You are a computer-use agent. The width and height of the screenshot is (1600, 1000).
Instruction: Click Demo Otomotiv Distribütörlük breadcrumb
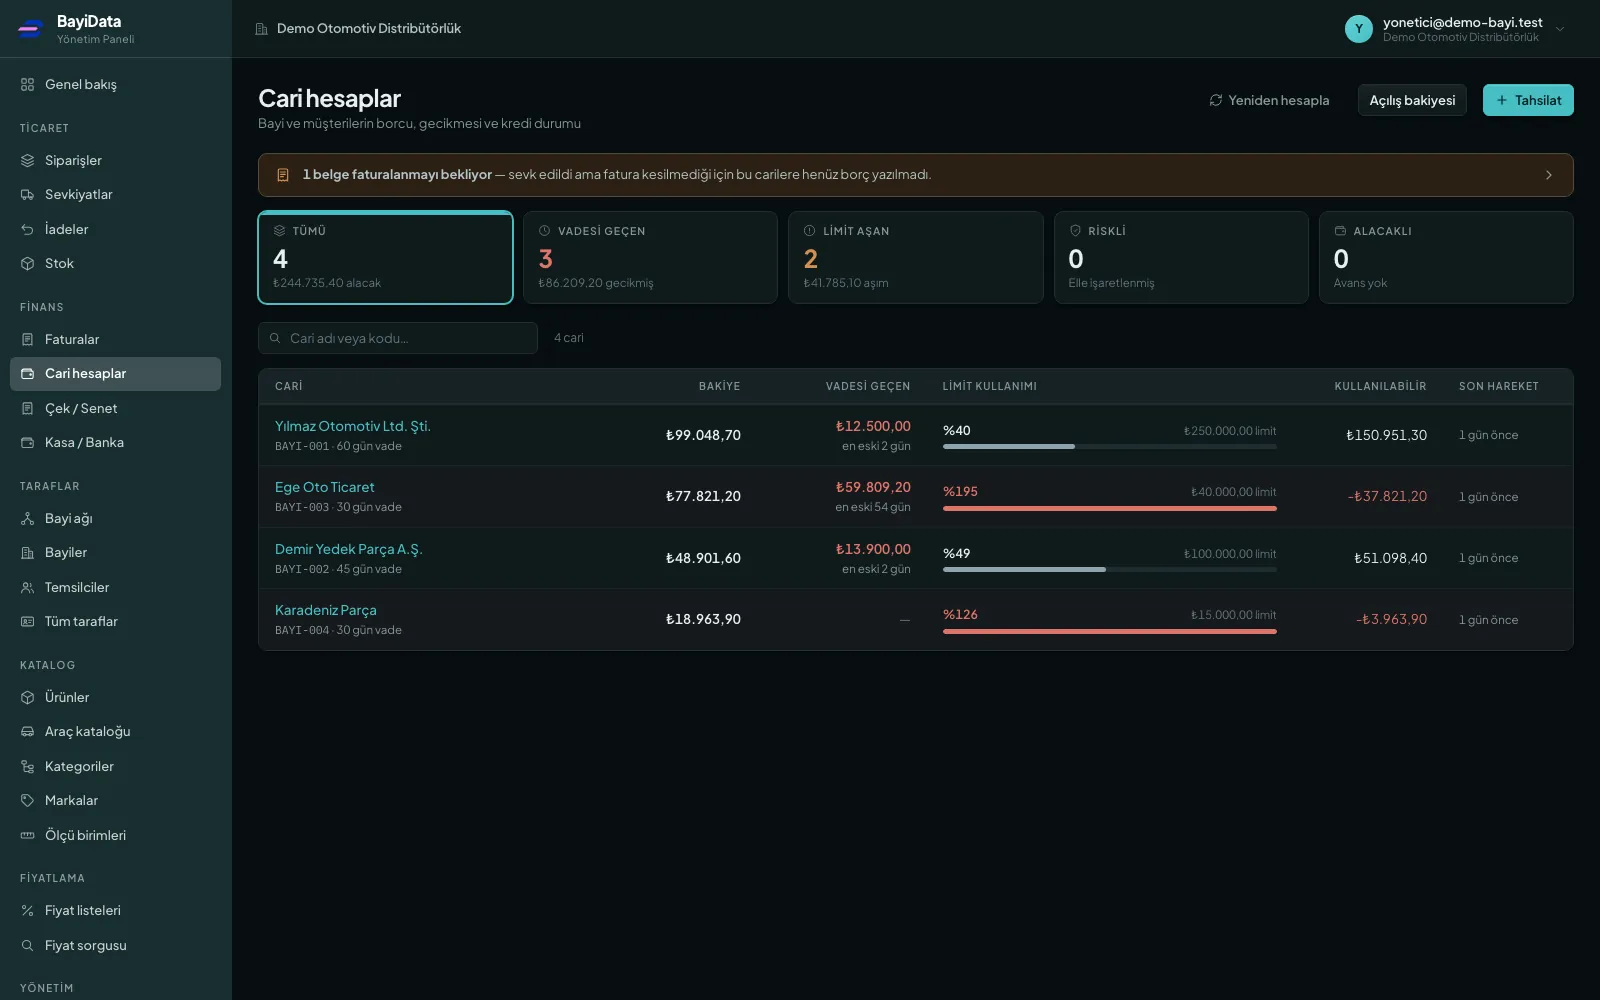[x=369, y=29]
